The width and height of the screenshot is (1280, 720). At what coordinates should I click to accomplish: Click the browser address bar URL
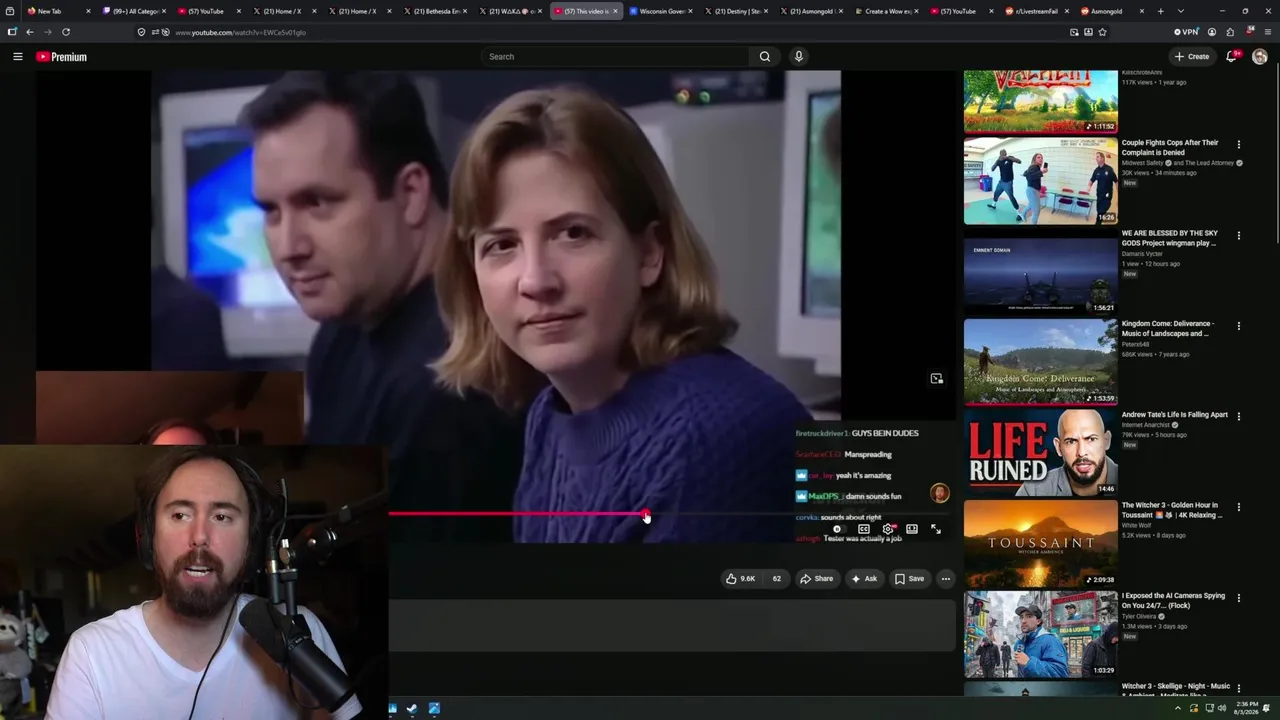241,32
